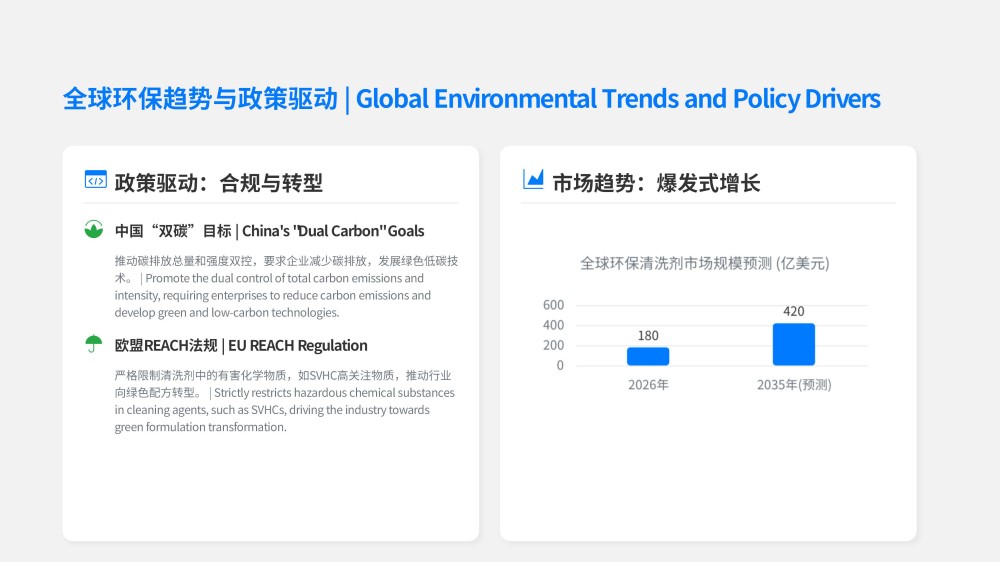
Task: Select the China's Dual Carbon Goals subheading
Action: click(x=269, y=231)
